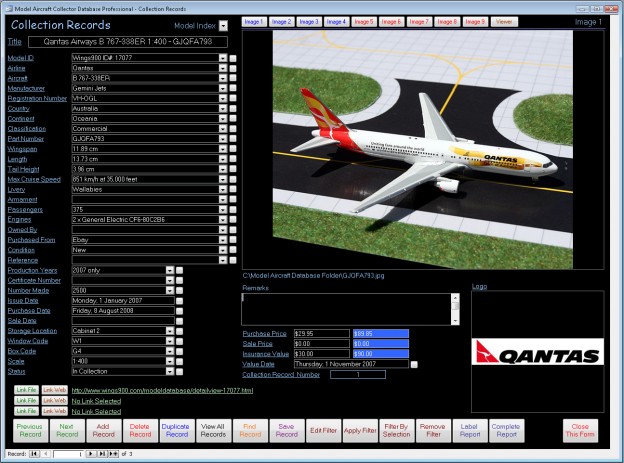Open the Continent dropdown arrow
The image size is (624, 463).
tap(222, 119)
